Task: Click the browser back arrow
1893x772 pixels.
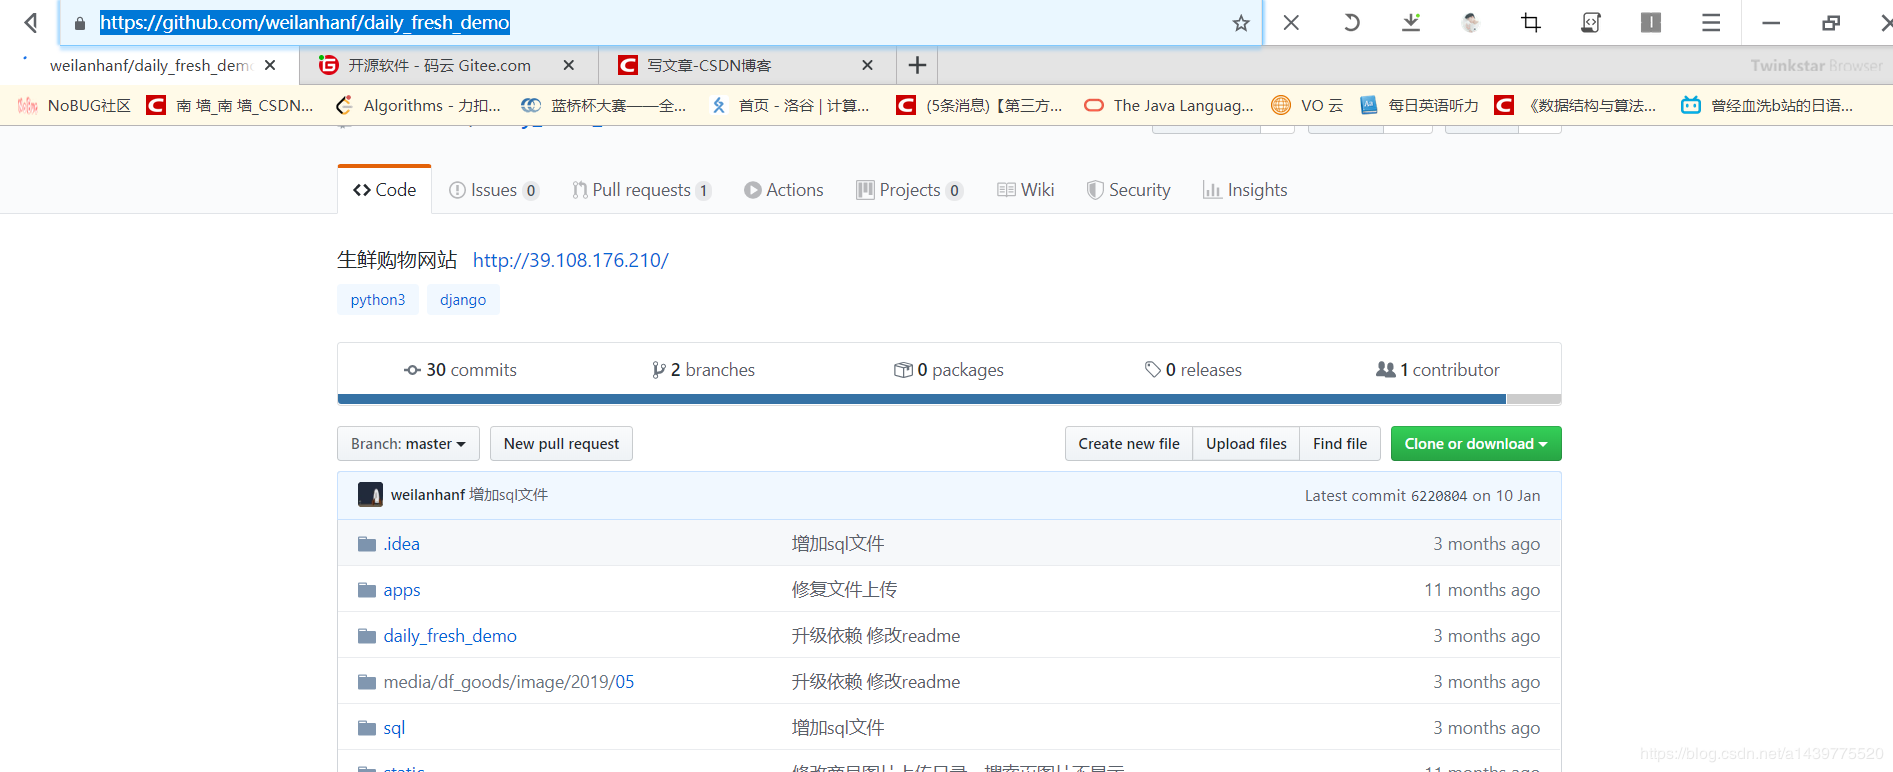Action: pos(31,22)
